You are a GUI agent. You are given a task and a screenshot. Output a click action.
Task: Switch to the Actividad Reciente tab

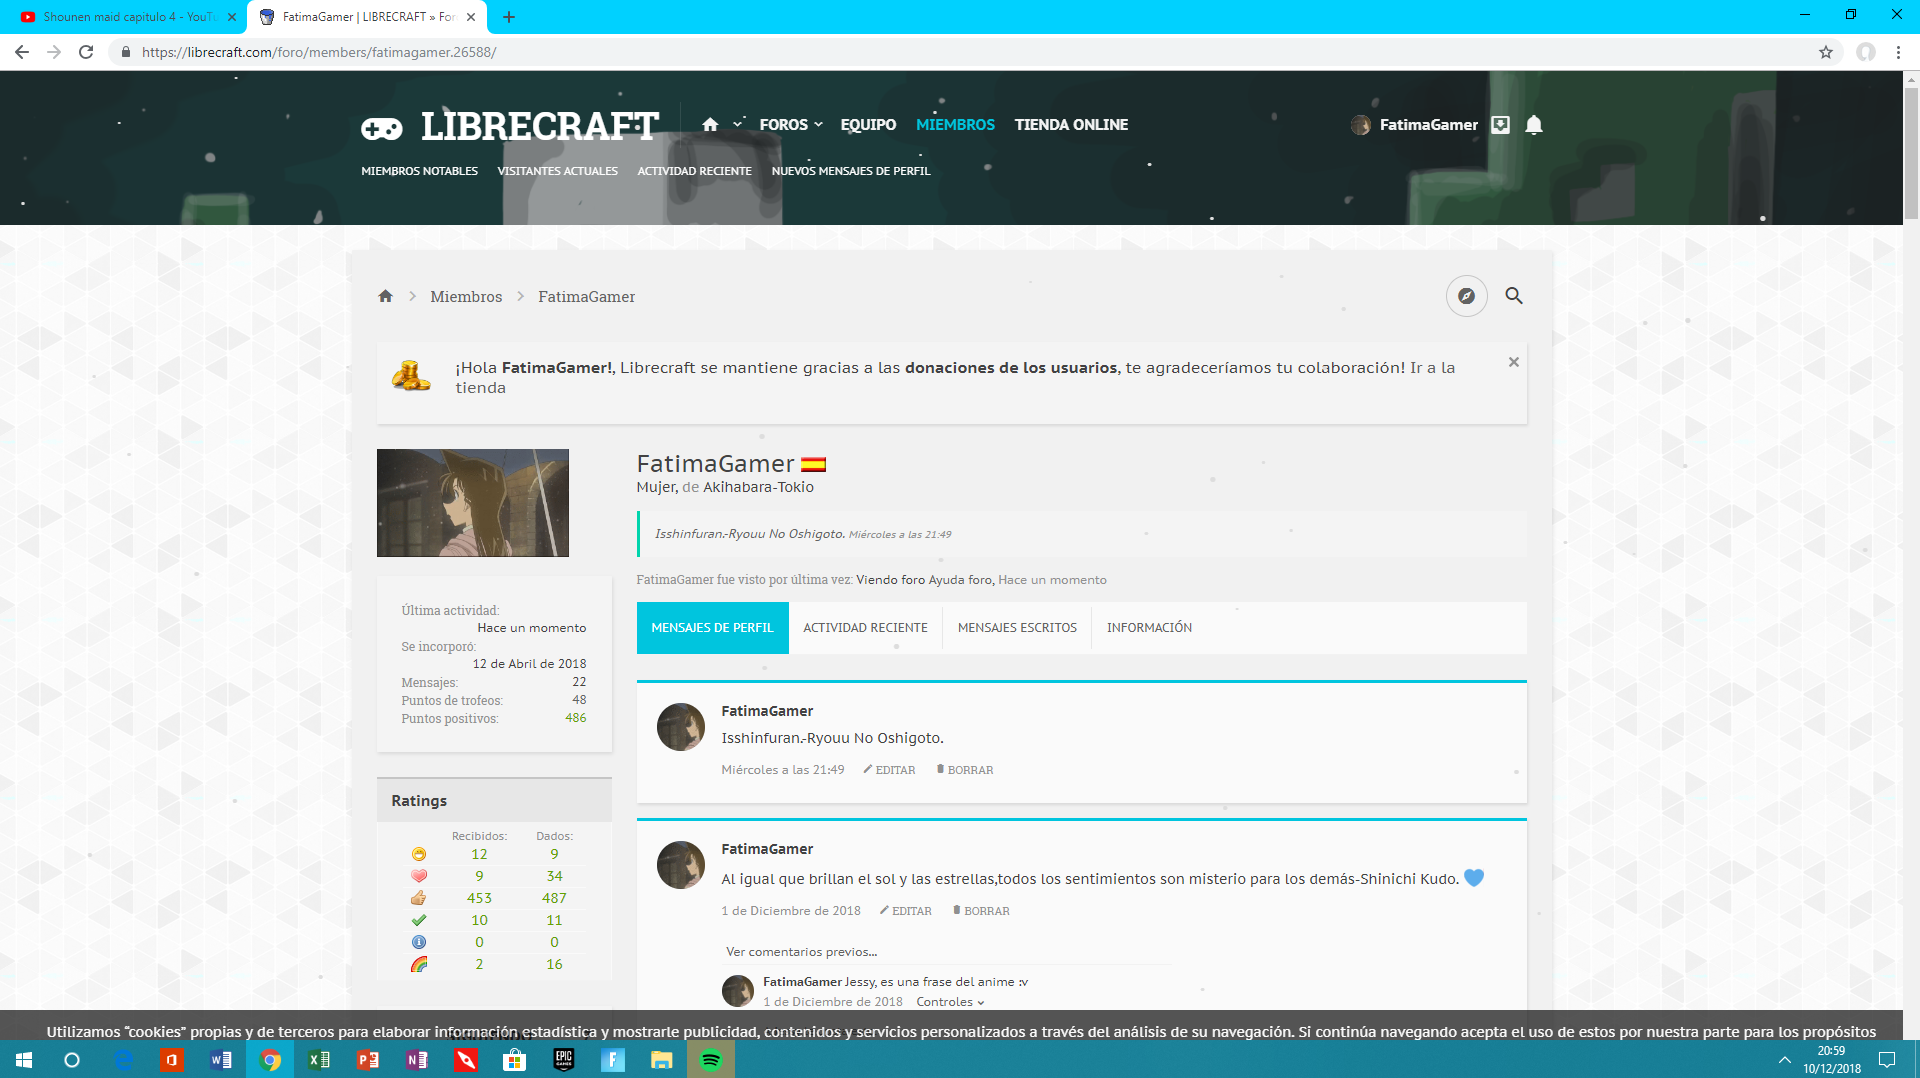pos(865,628)
